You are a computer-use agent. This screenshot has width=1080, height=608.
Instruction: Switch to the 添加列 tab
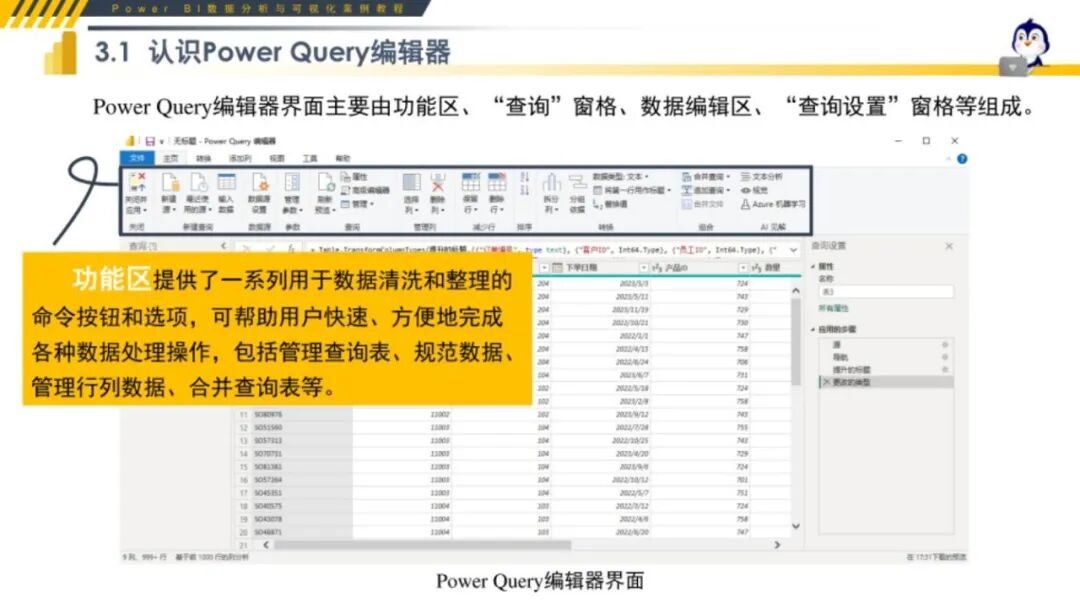click(x=240, y=158)
